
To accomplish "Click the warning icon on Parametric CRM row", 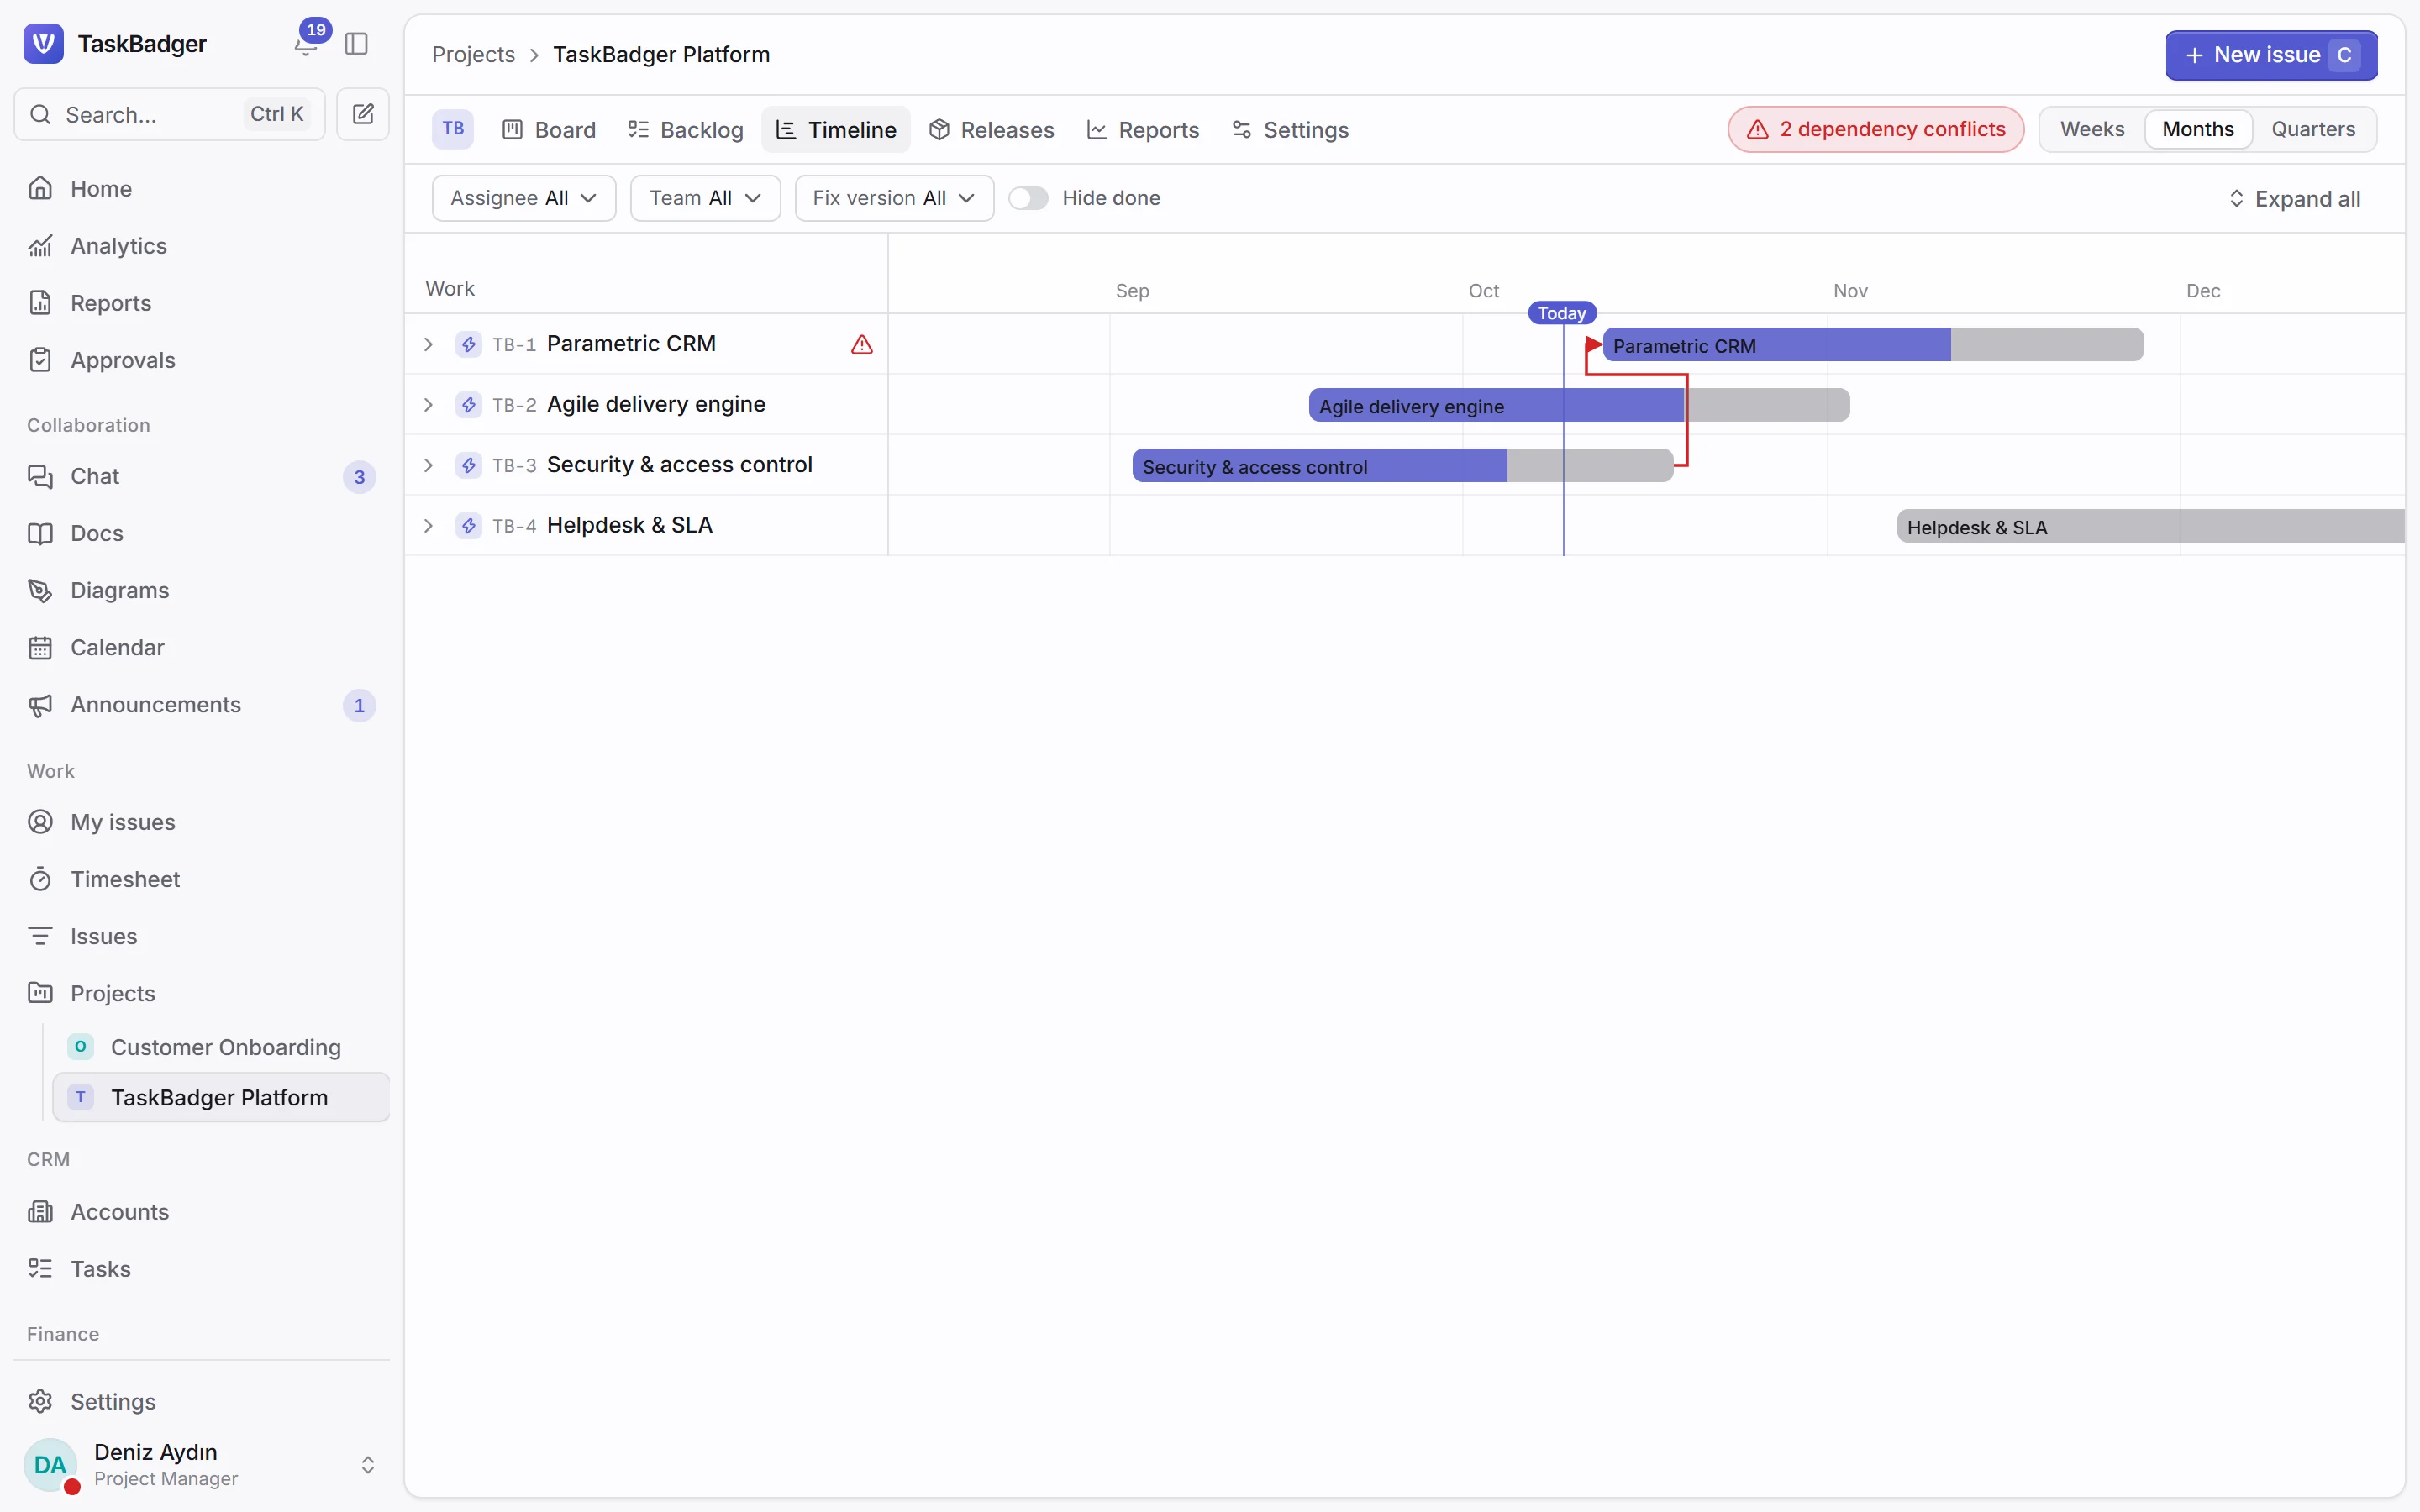I will 862,344.
